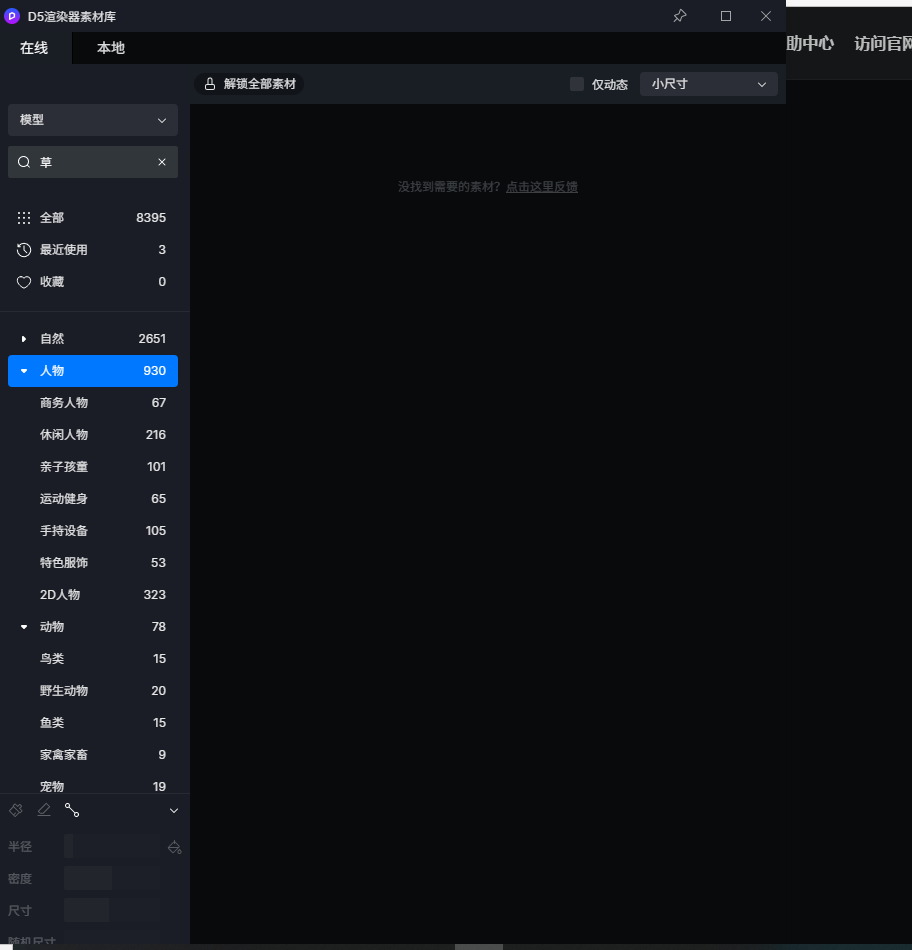This screenshot has width=912, height=950.
Task: Enable the 仅动态 checkbox
Action: [x=577, y=84]
